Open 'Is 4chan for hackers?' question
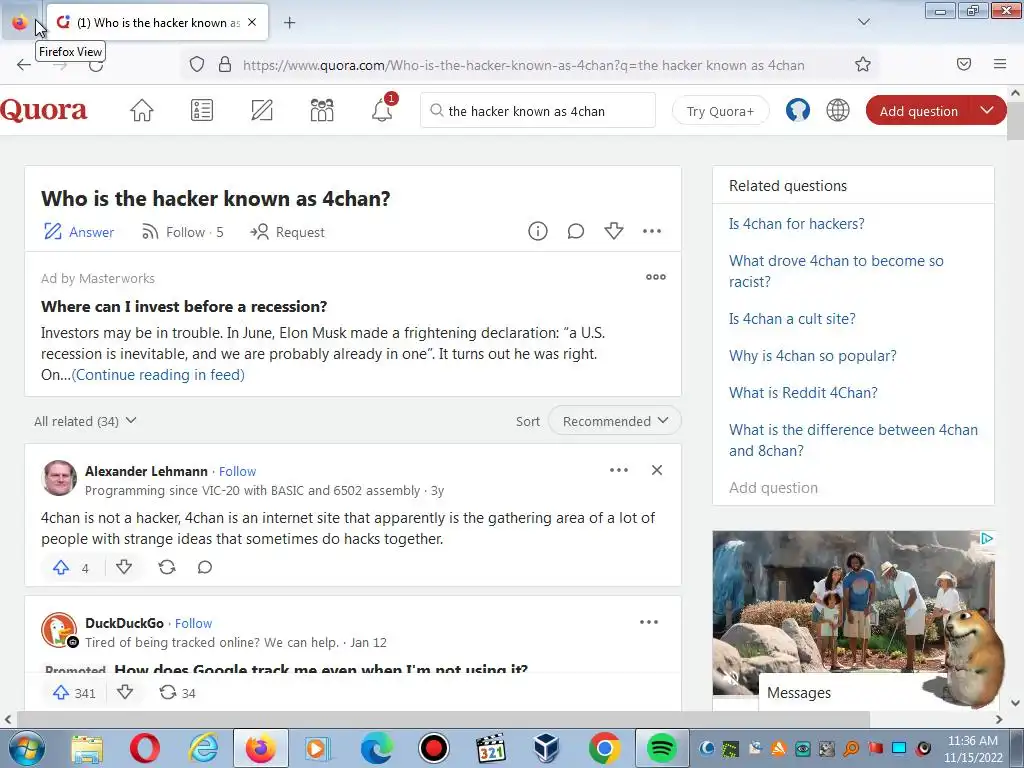This screenshot has height=768, width=1024. pos(797,224)
